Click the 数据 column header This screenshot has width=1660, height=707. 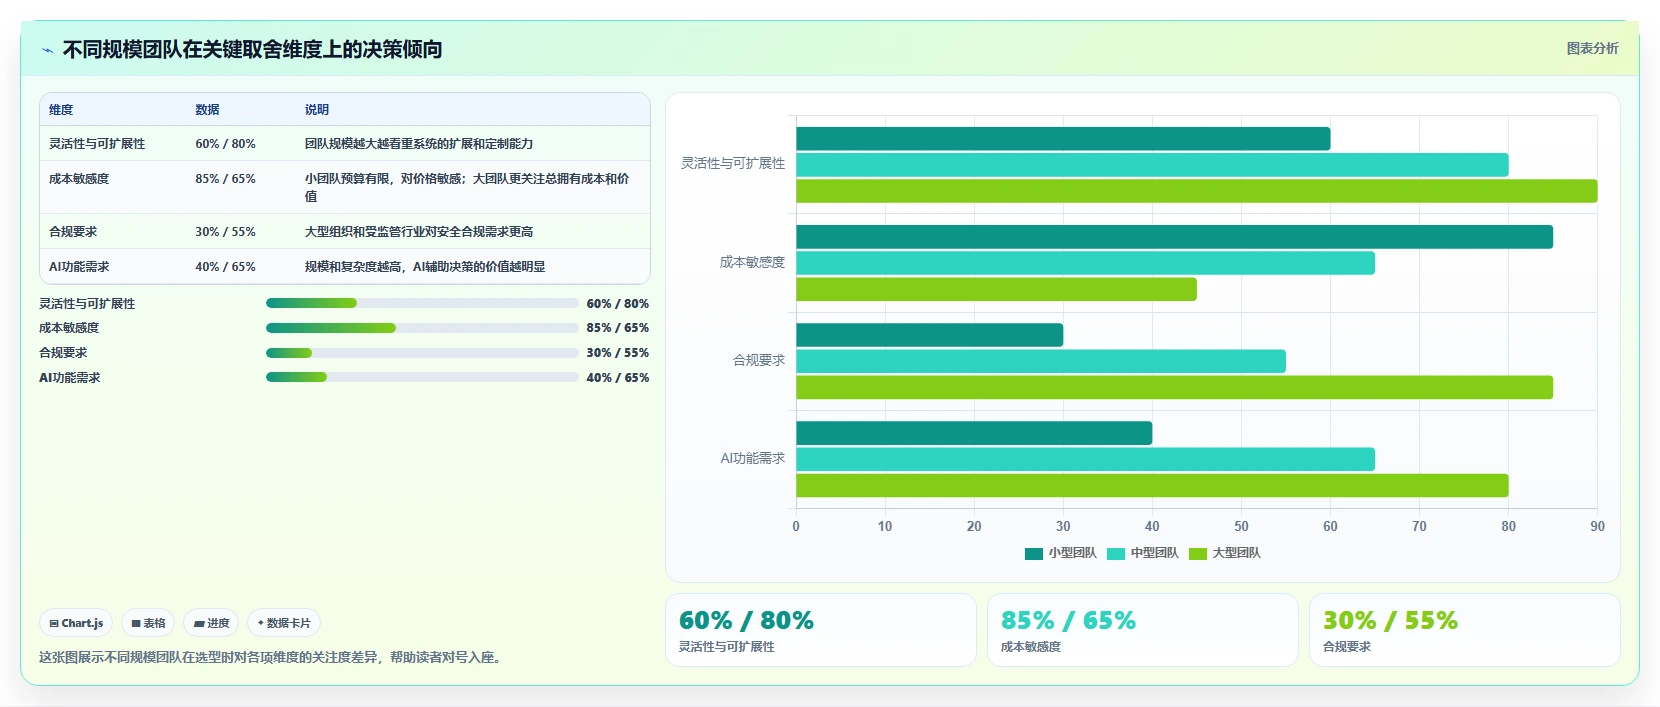click(207, 110)
